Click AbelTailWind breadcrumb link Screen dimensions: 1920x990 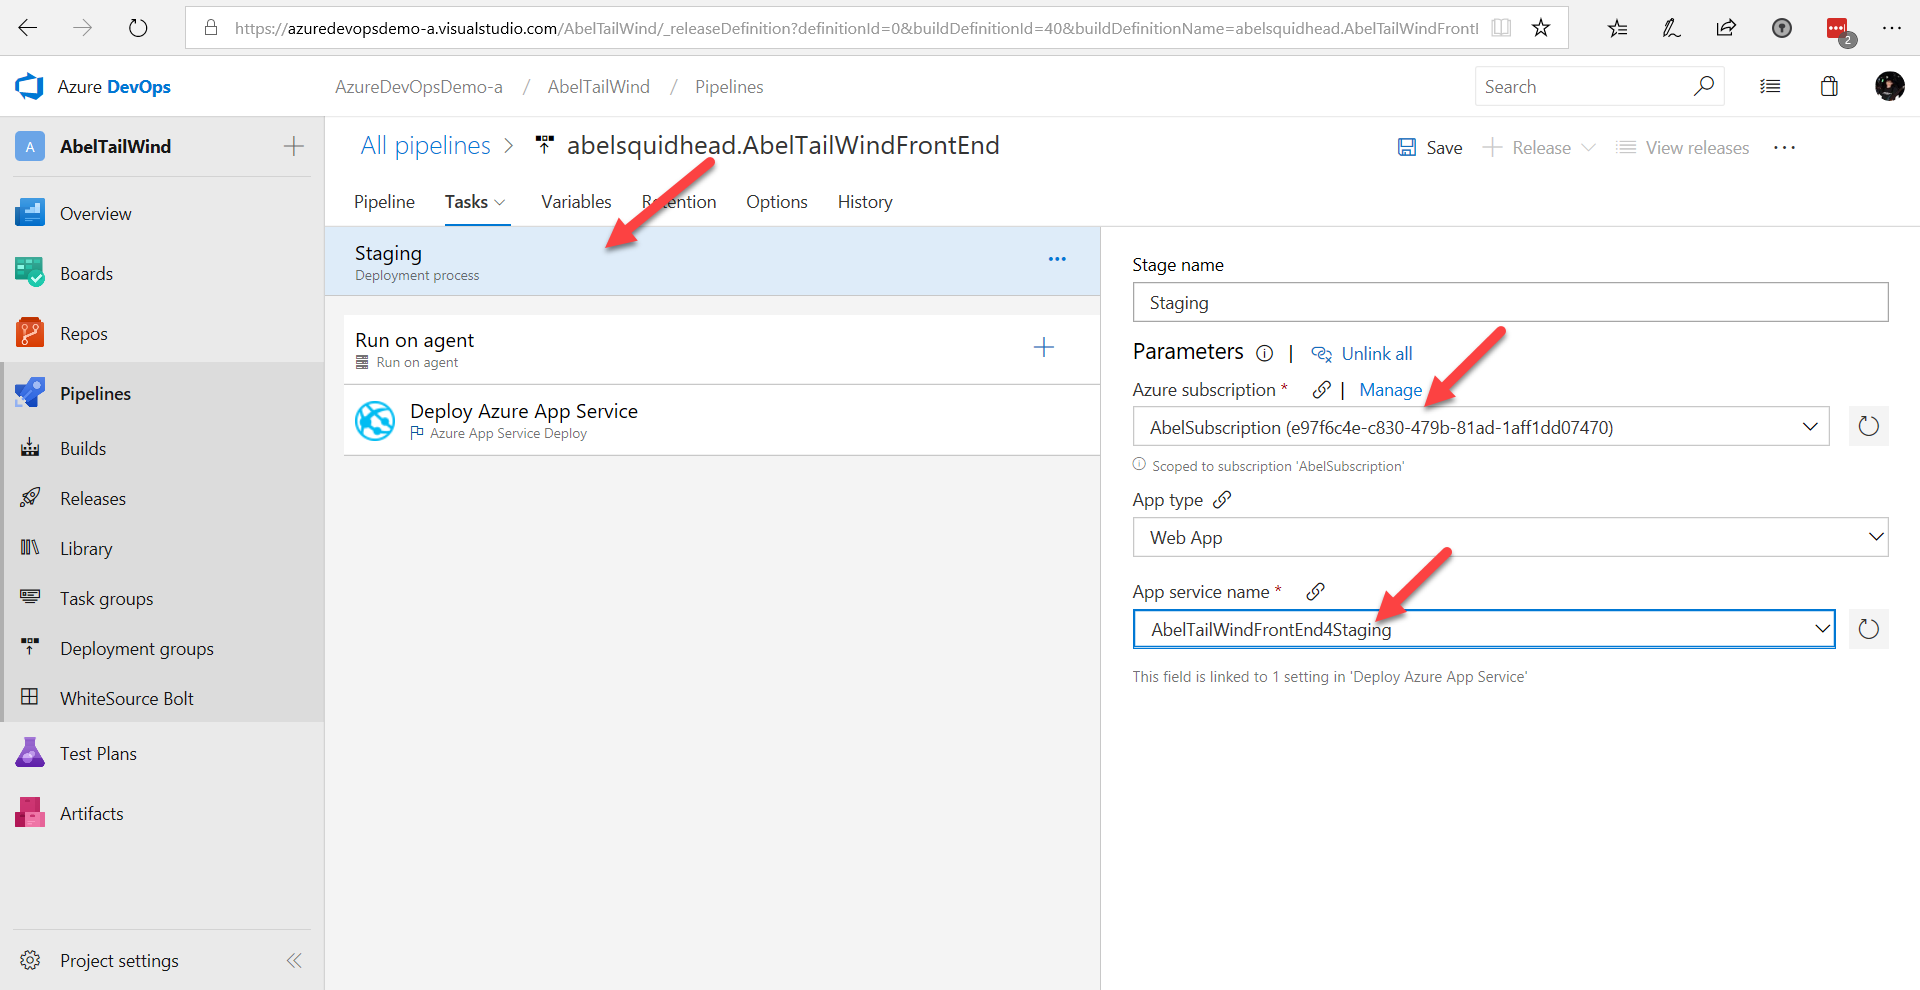pyautogui.click(x=598, y=87)
